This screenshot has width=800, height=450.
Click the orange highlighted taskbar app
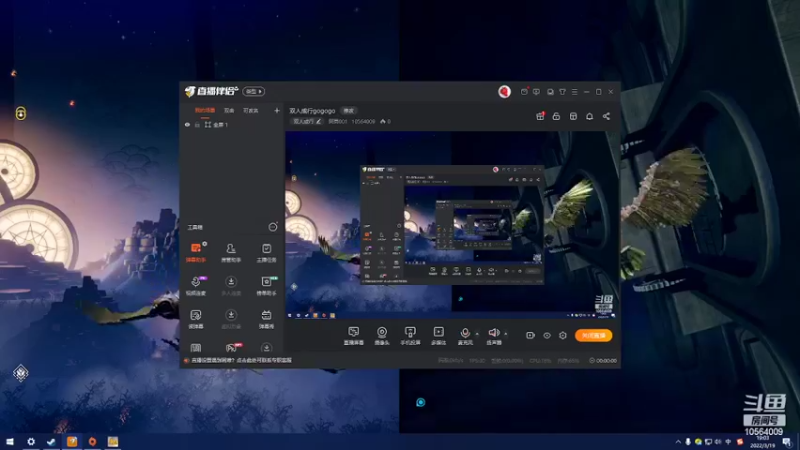[72, 441]
